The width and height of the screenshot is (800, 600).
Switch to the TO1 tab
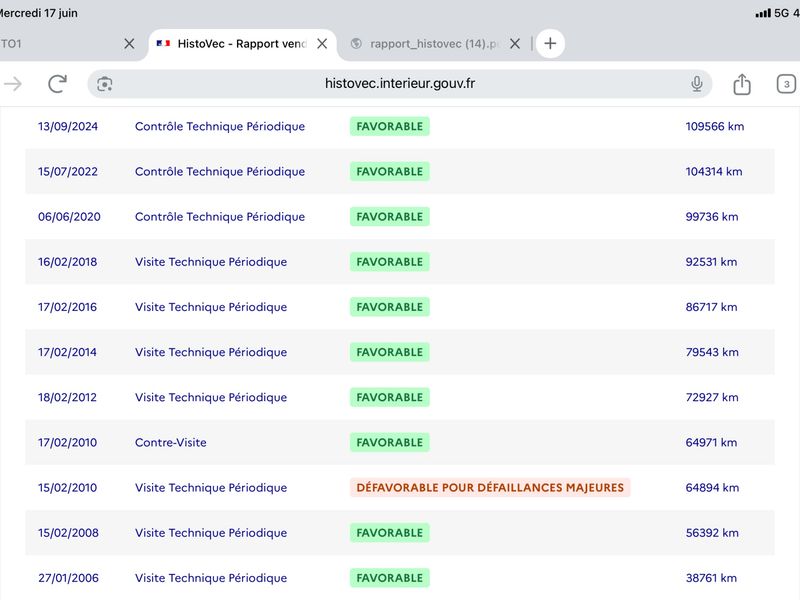click(66, 44)
